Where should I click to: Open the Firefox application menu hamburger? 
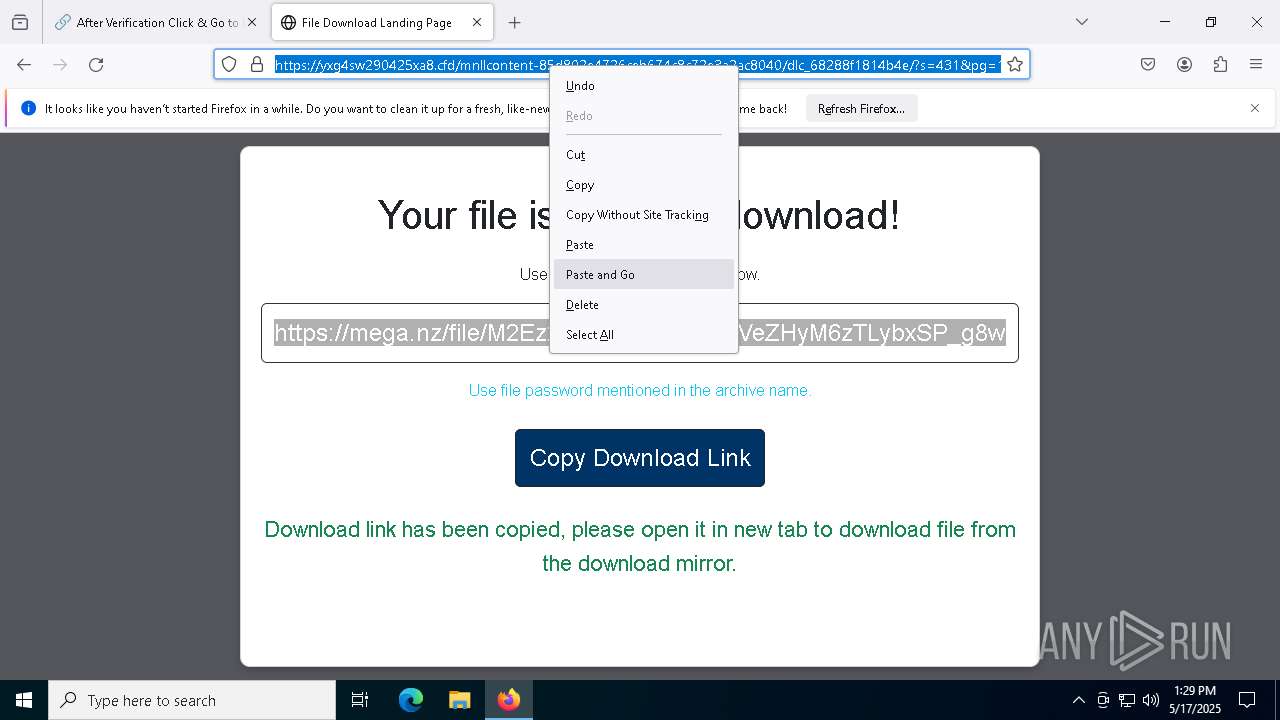pos(1256,65)
